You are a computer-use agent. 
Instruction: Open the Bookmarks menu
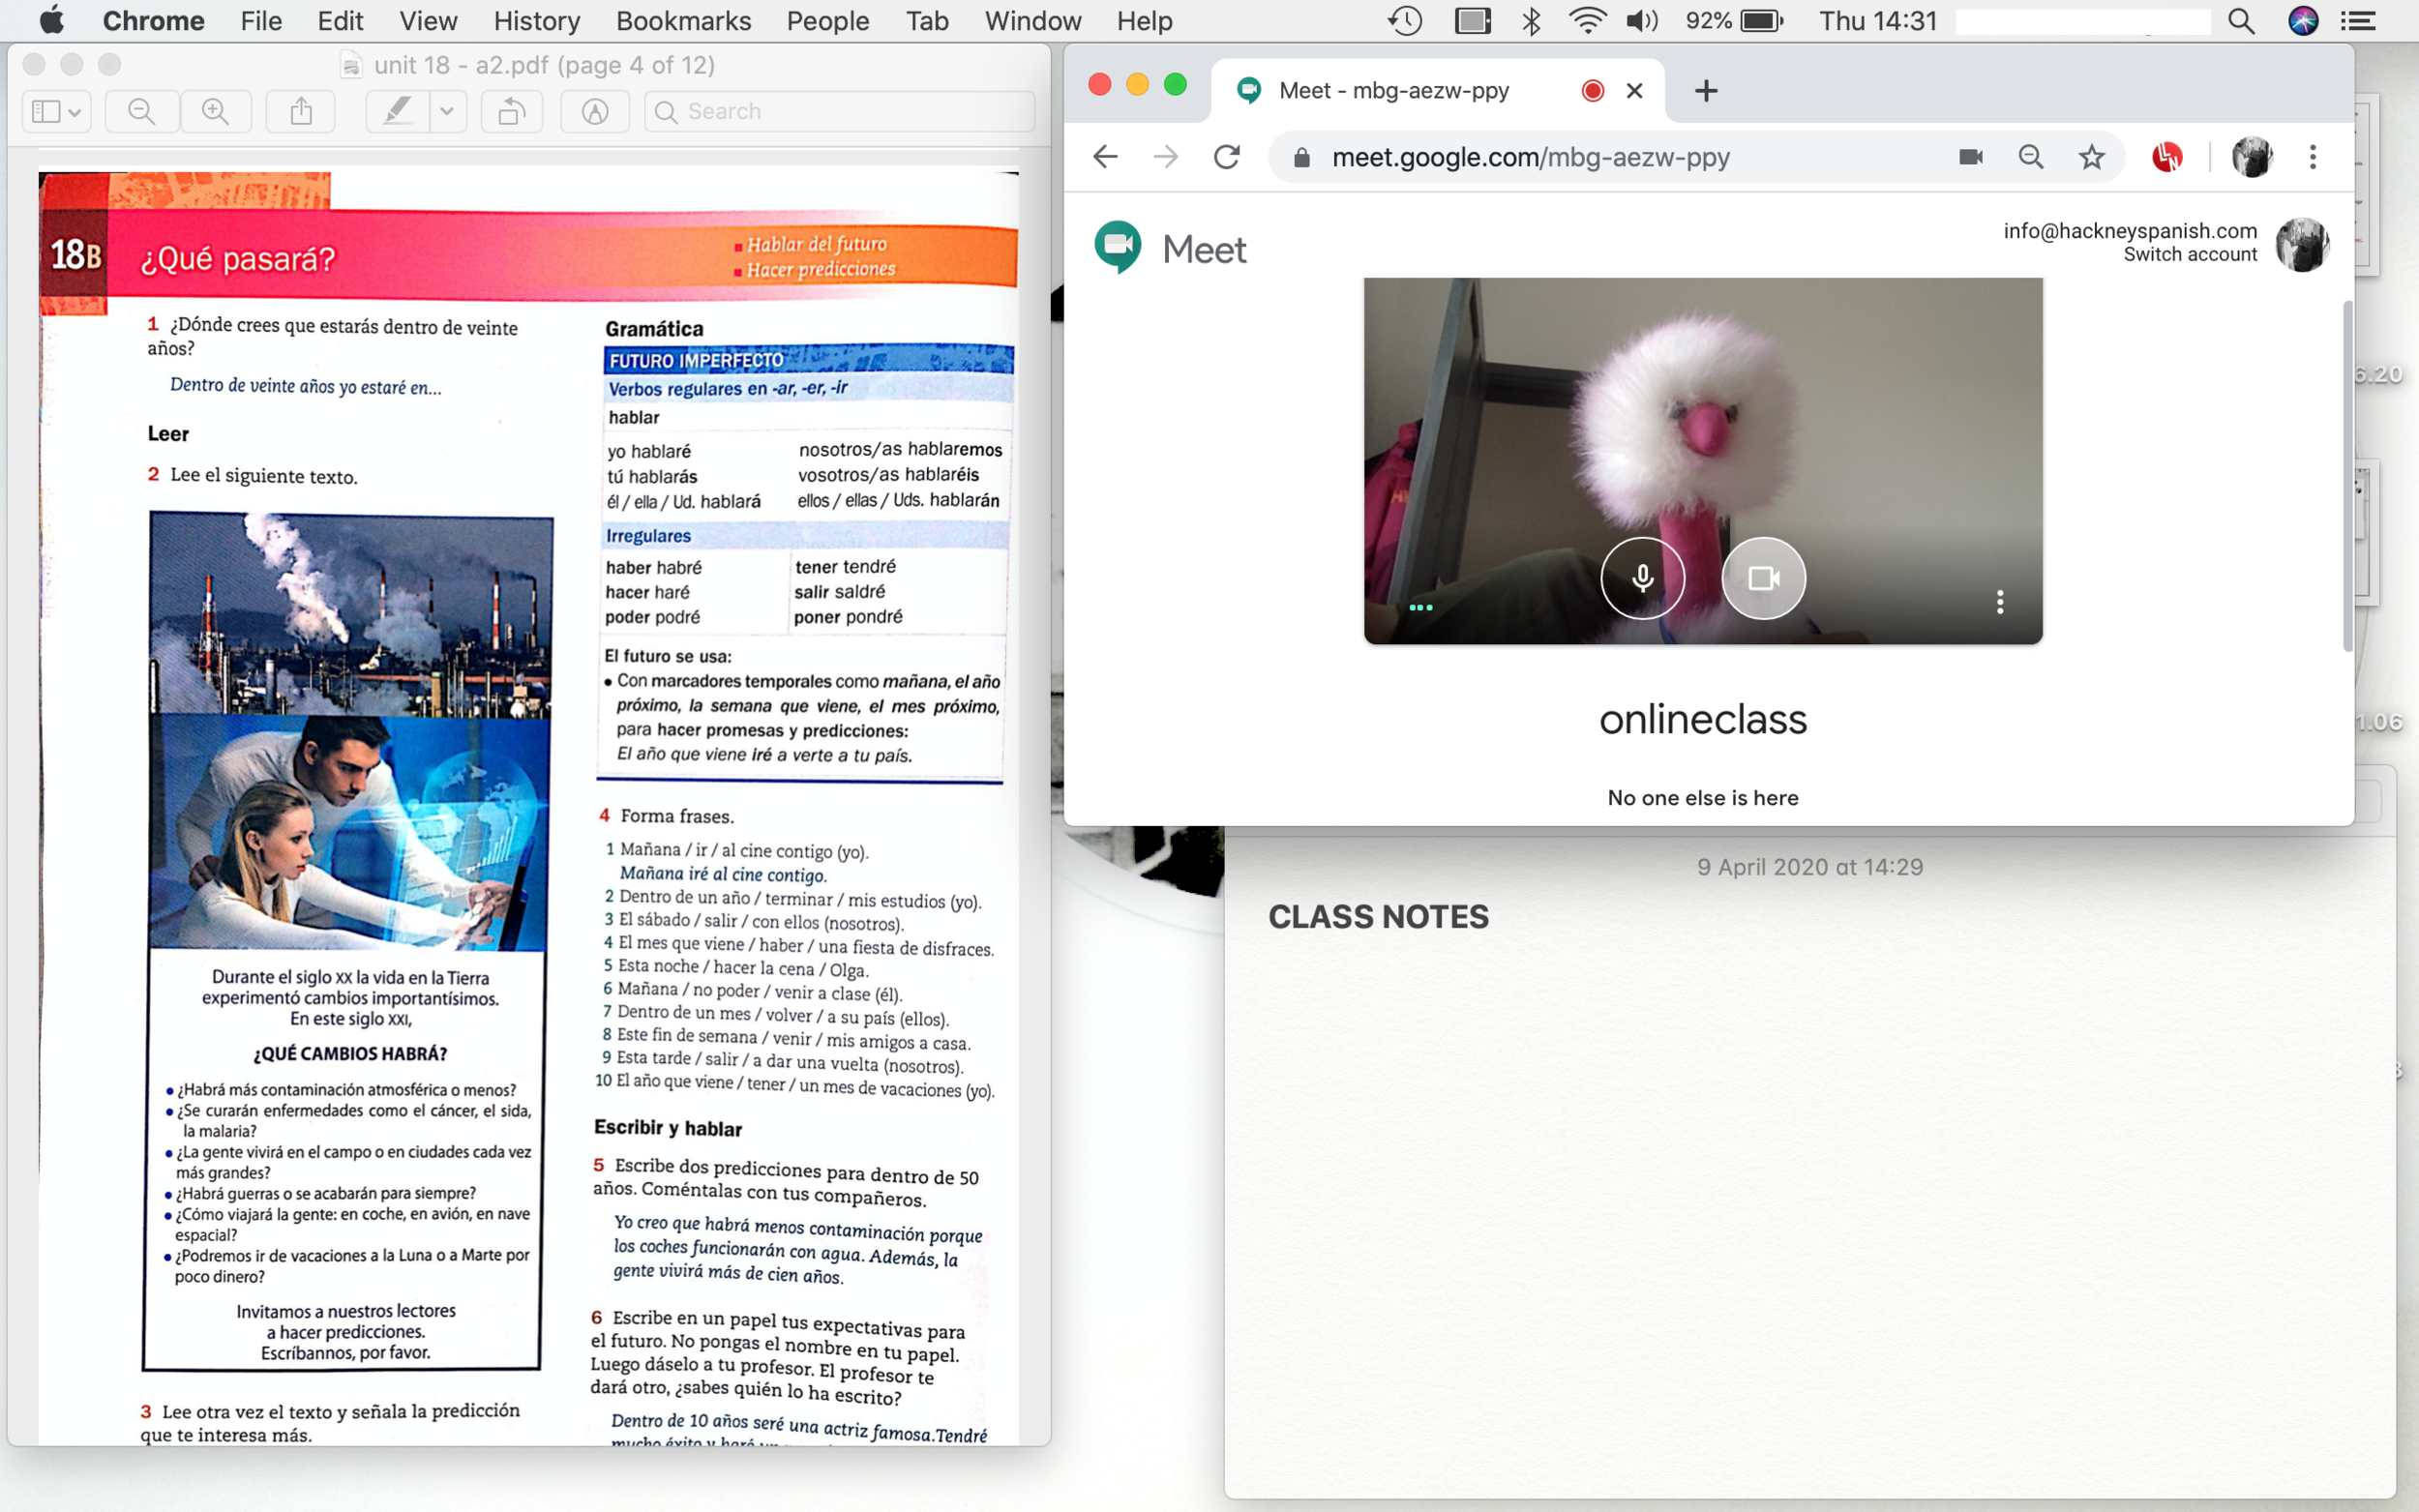click(683, 20)
